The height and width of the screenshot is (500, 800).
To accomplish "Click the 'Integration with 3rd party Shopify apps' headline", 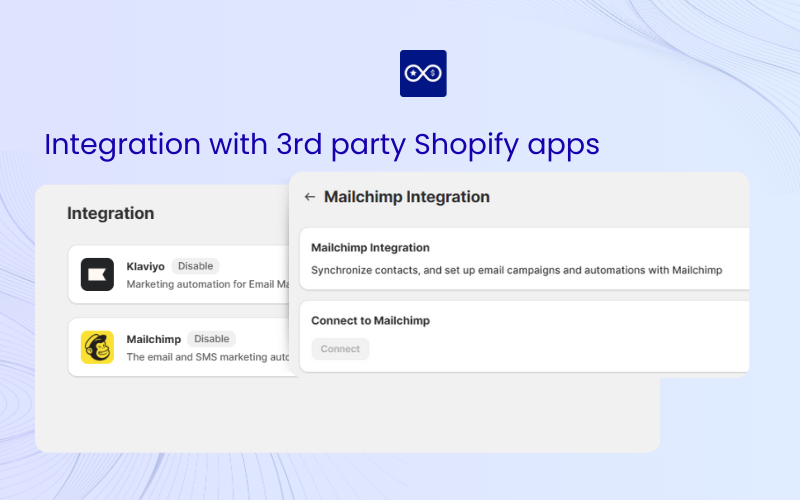I will (321, 145).
